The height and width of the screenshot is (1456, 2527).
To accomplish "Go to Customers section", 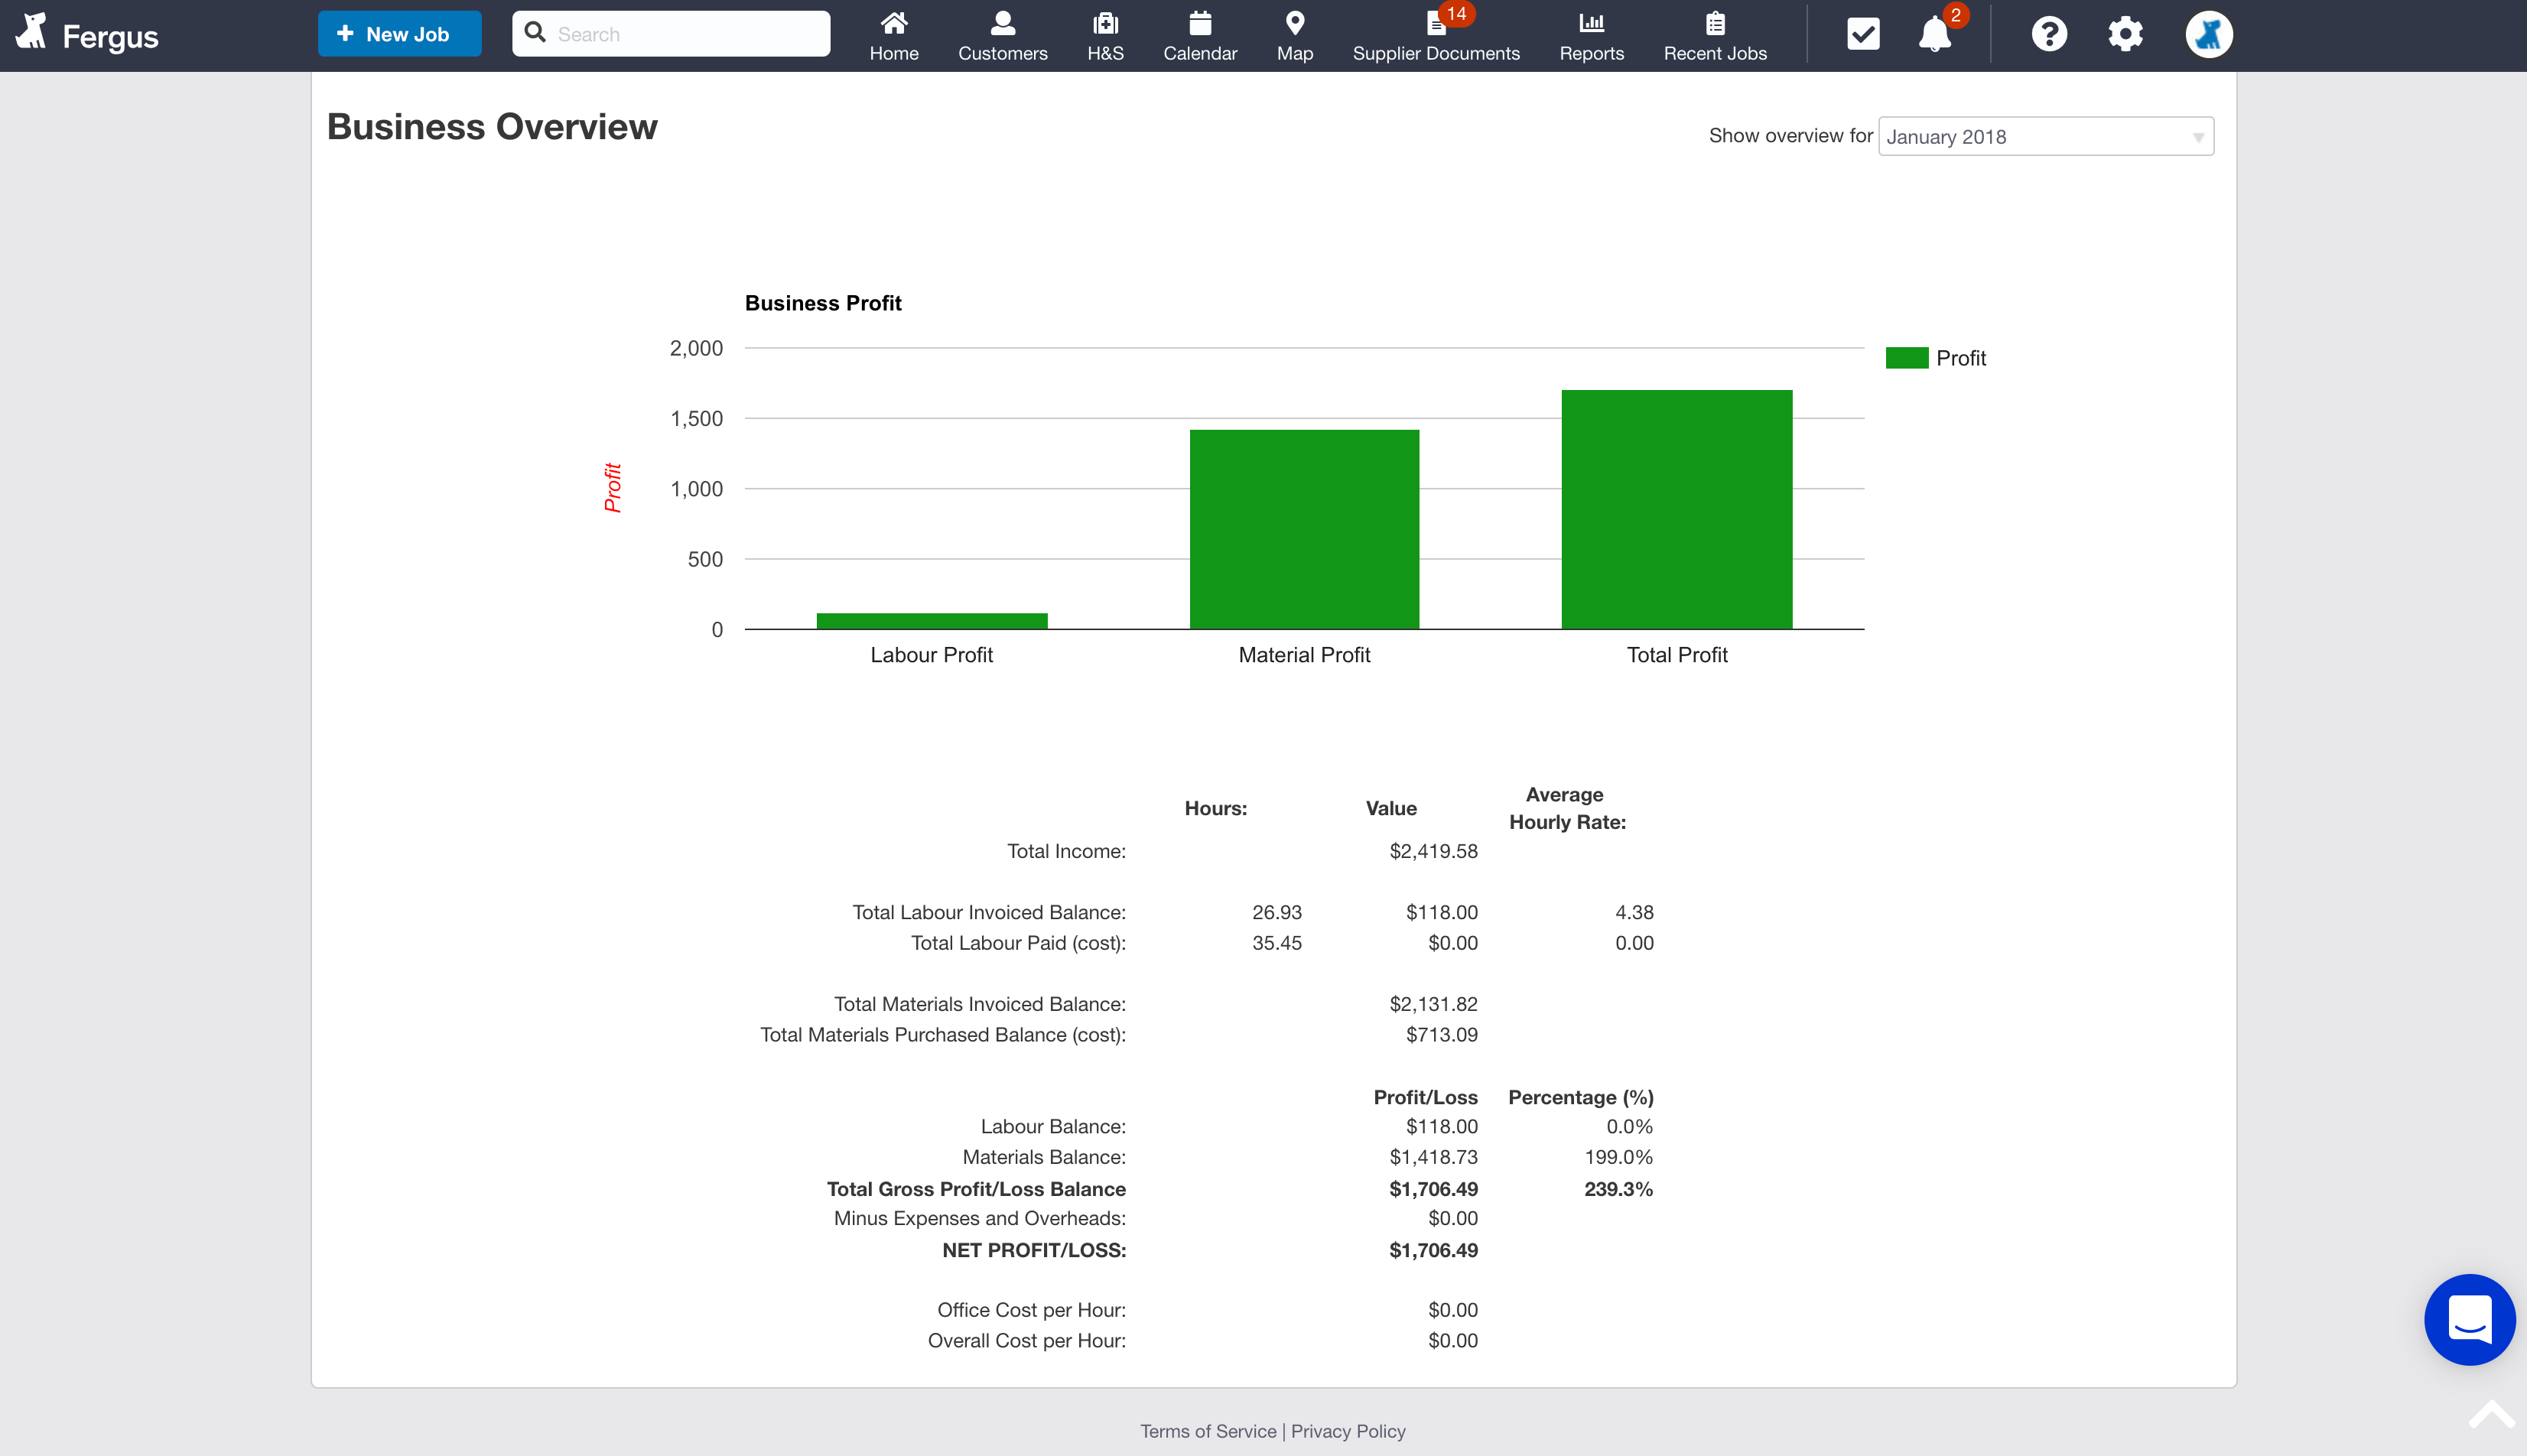I will (1002, 35).
